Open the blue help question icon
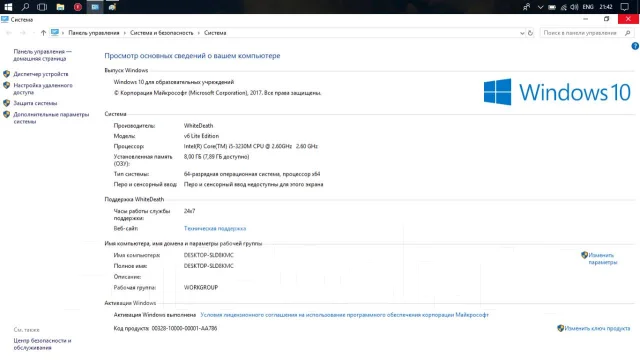The height and width of the screenshot is (360, 640). pos(635,46)
